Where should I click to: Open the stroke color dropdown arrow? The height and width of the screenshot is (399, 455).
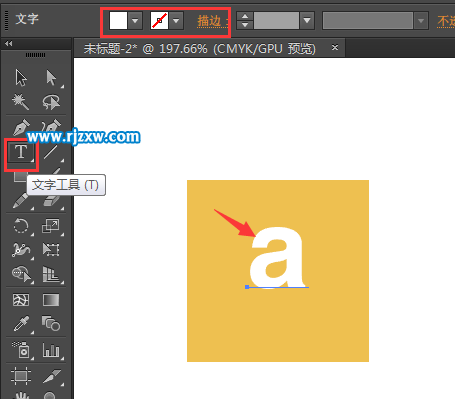(176, 21)
